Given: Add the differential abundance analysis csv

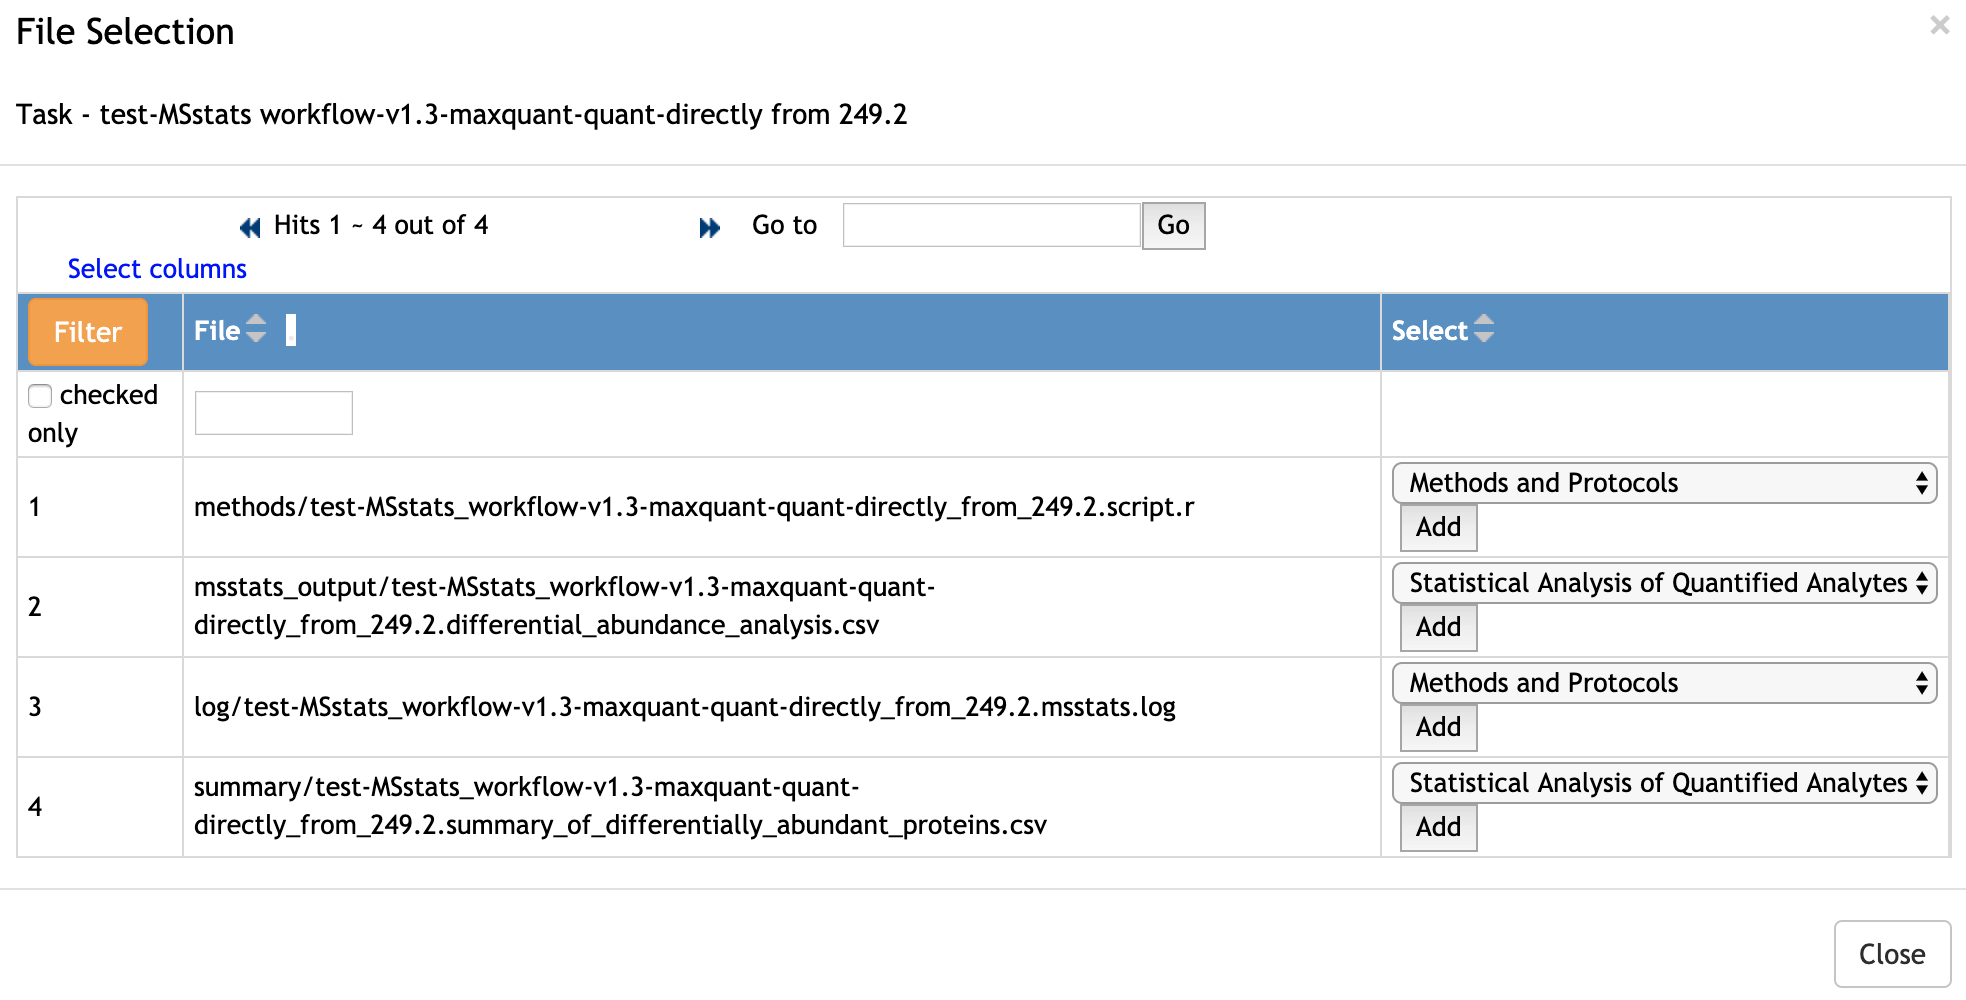Looking at the screenshot, I should coord(1438,628).
